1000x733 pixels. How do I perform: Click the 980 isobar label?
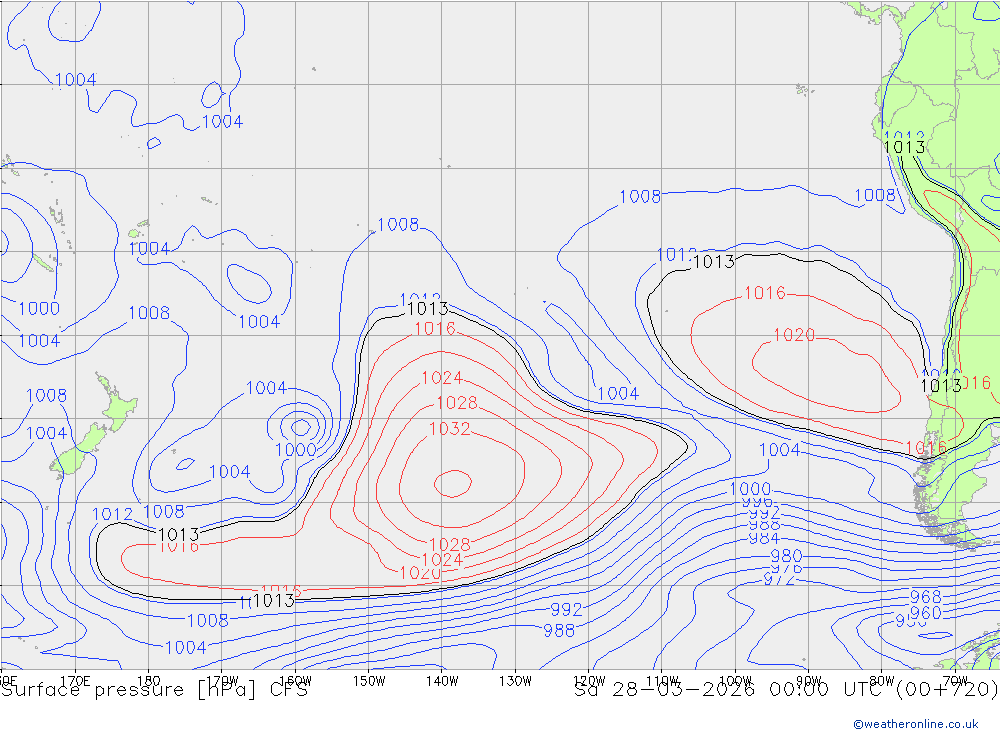786,556
